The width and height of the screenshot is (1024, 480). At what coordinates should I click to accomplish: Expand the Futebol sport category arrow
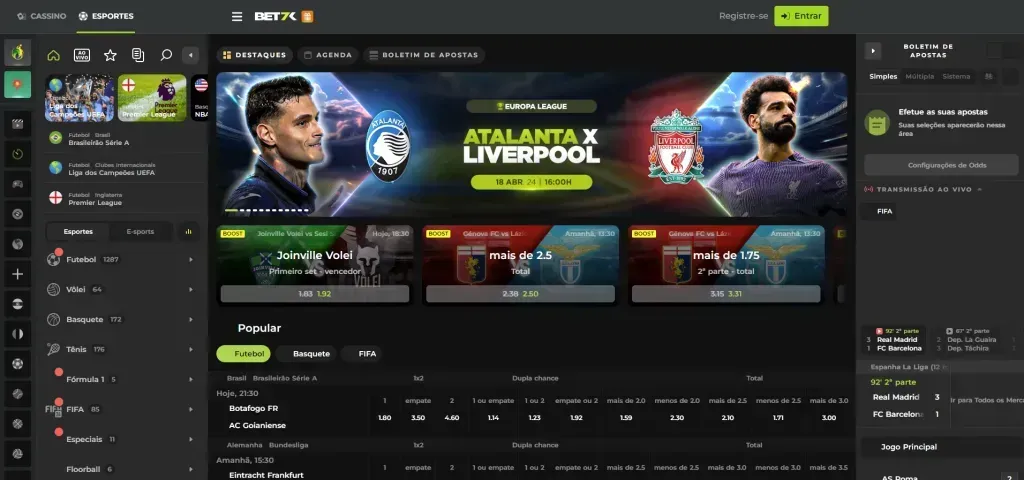coord(191,260)
